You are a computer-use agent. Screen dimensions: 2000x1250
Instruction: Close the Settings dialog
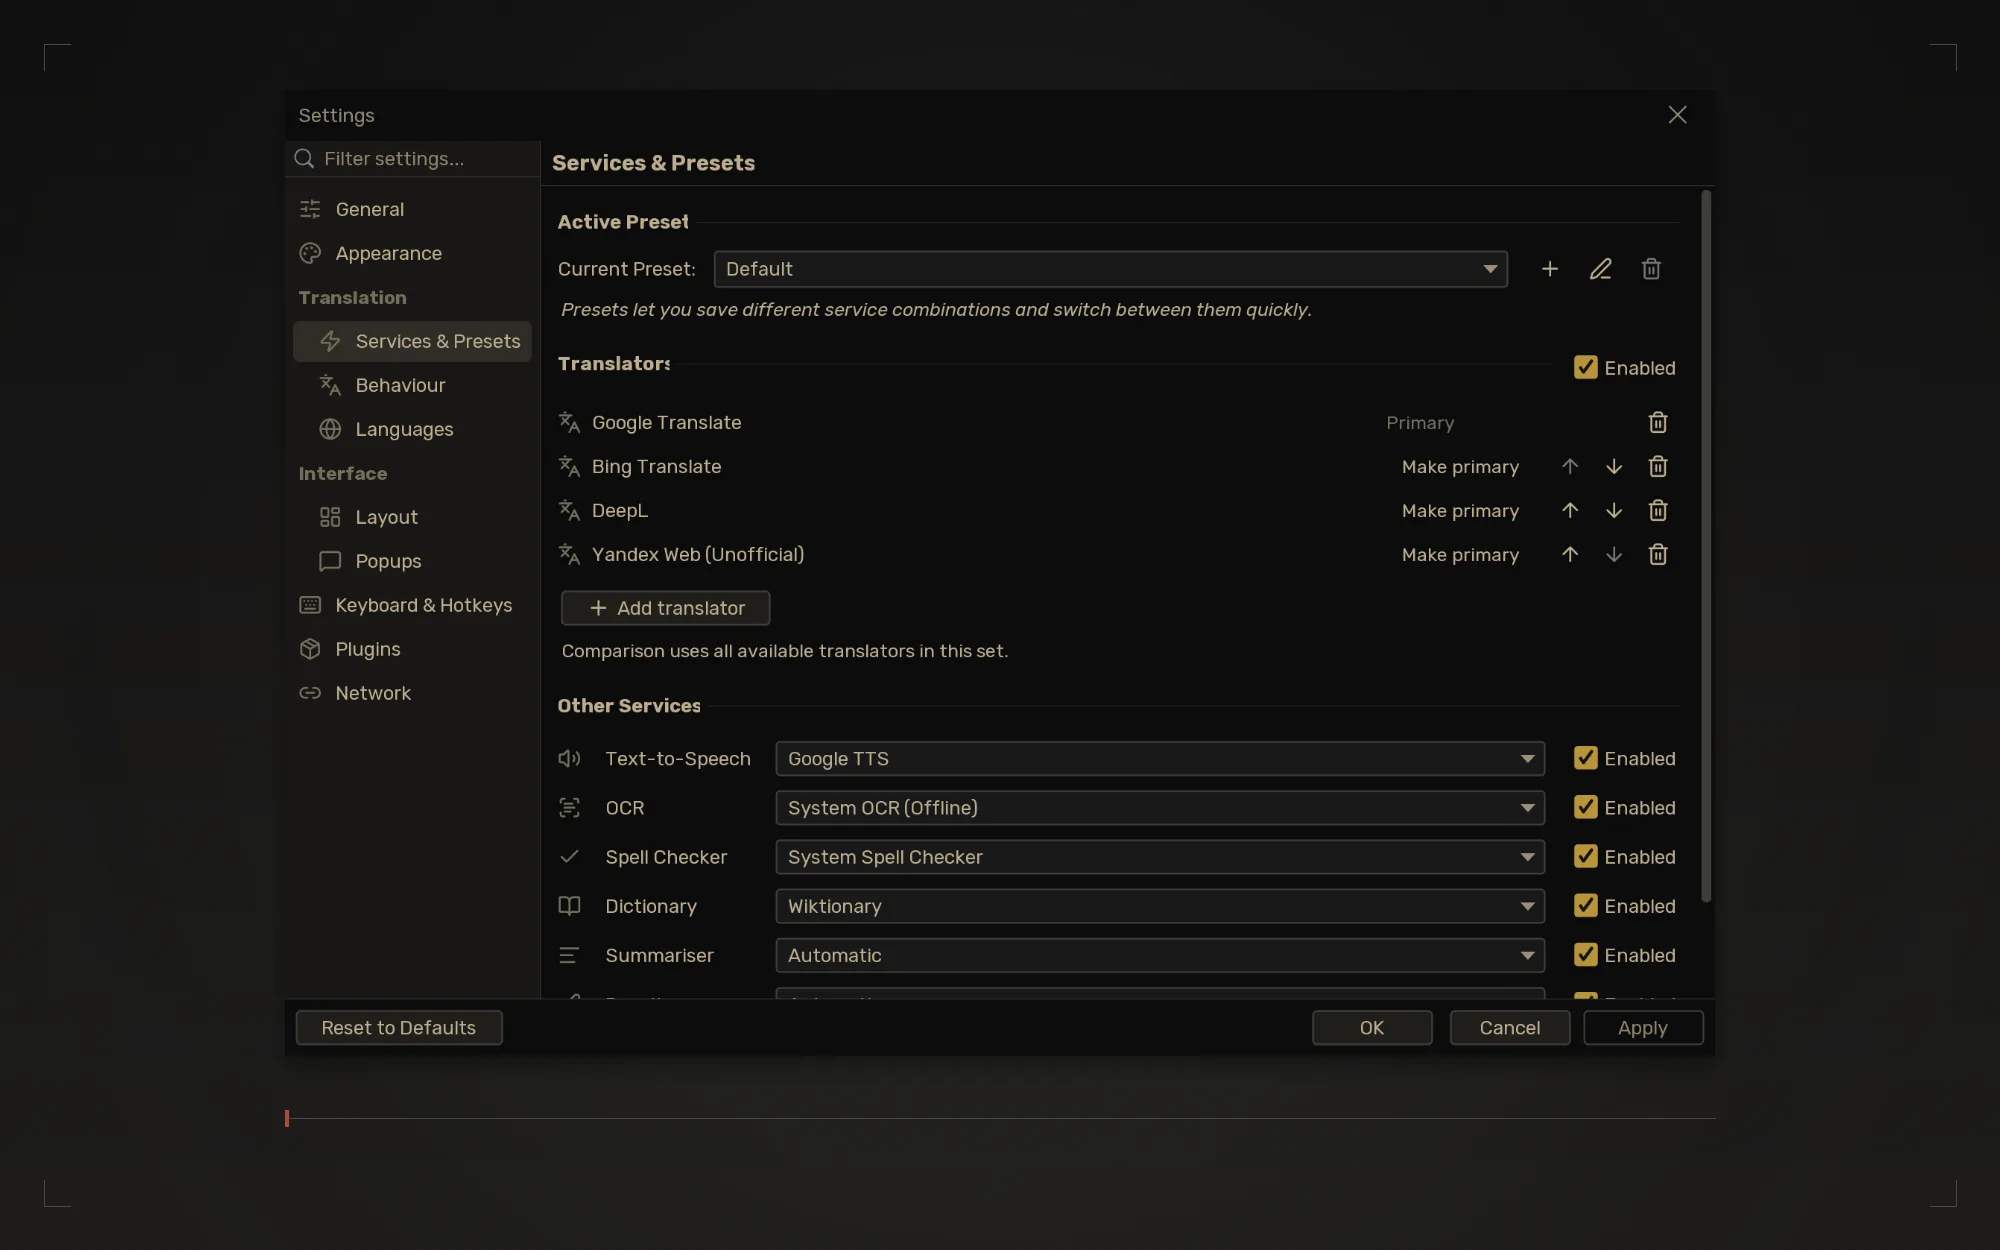coord(1678,115)
